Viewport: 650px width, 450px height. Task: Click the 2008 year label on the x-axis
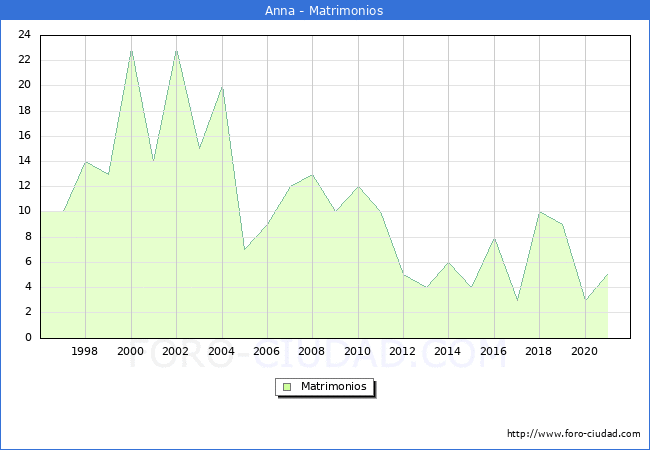coord(312,351)
